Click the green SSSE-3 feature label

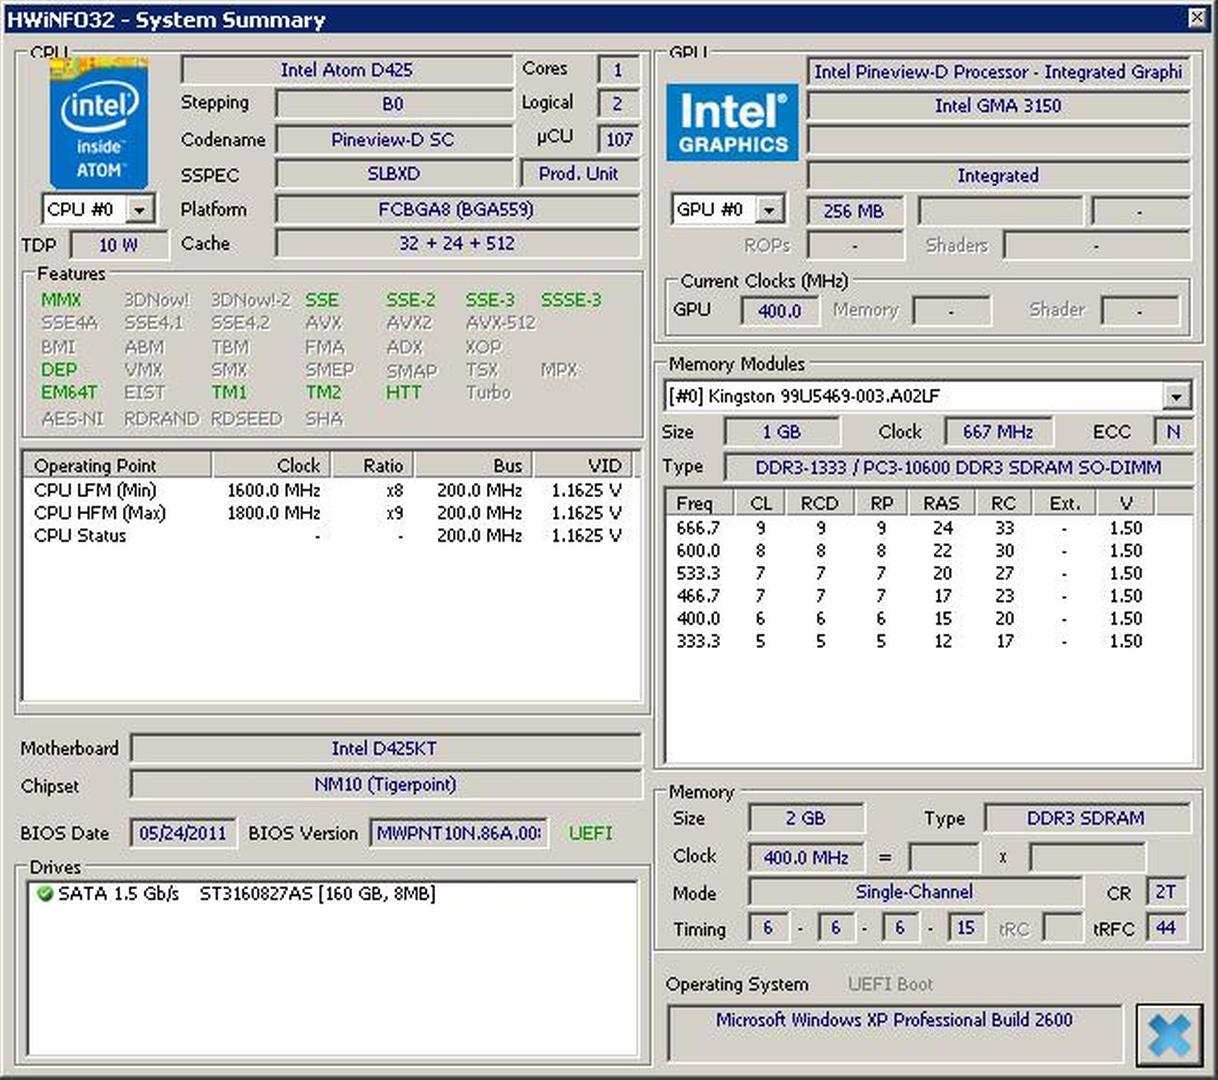[571, 300]
